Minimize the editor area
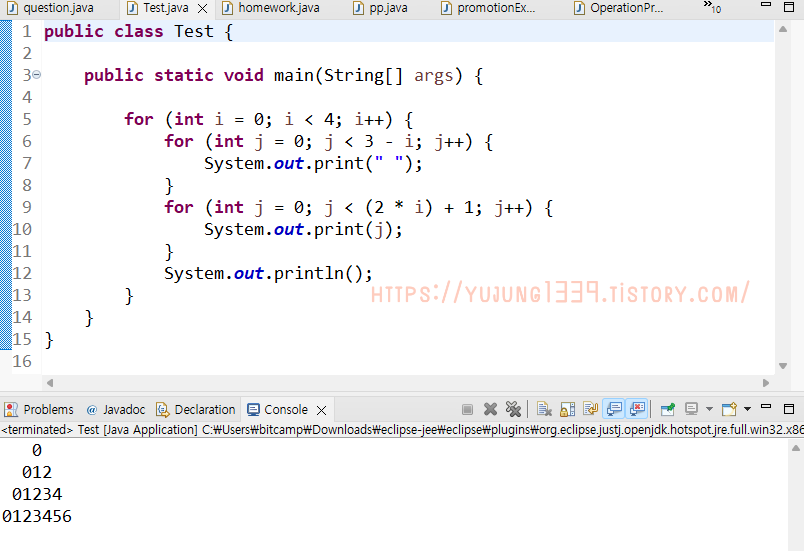Image resolution: width=804 pixels, height=551 pixels. [766, 5]
